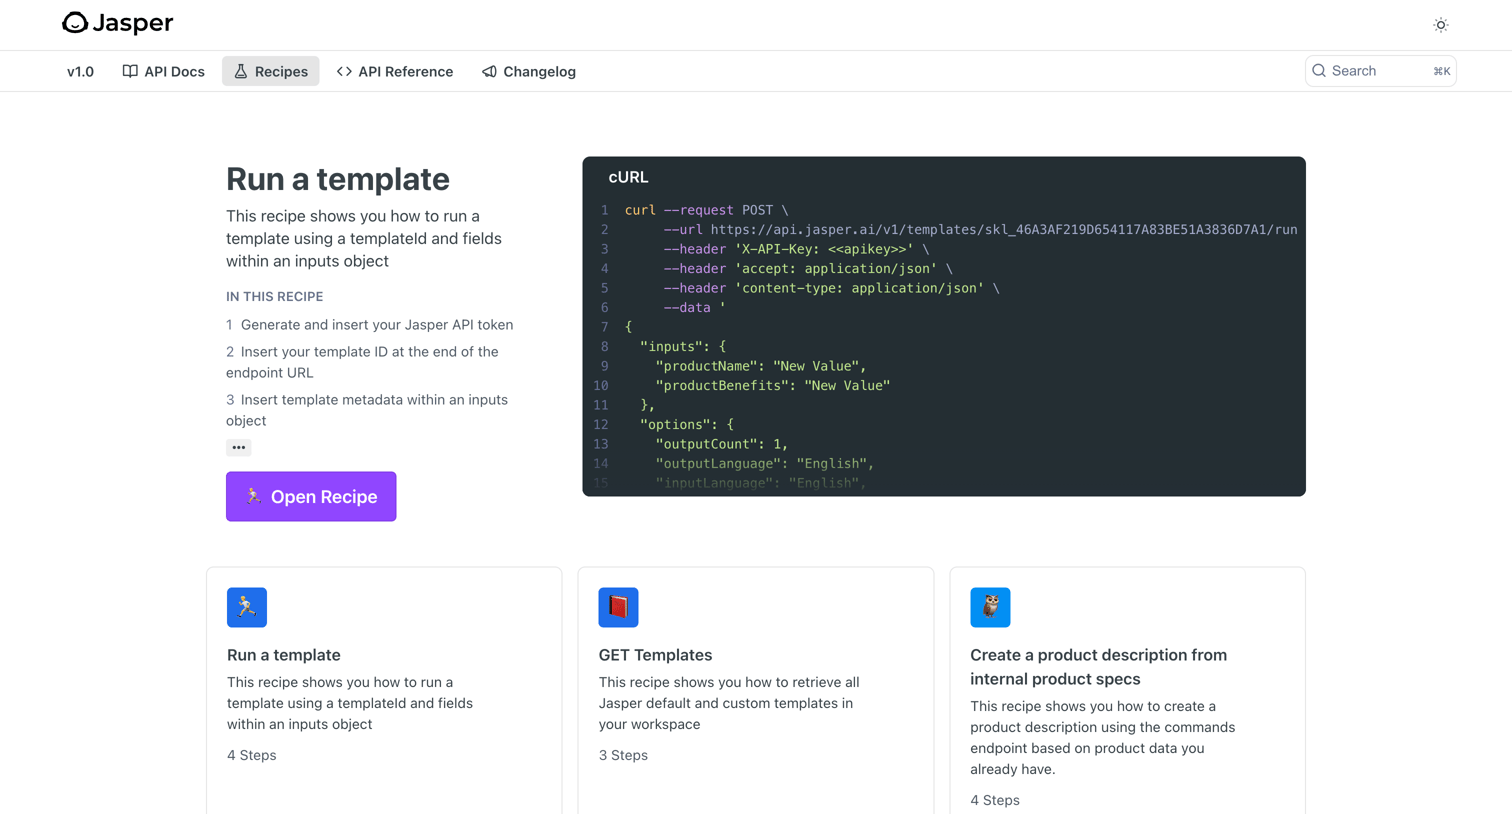1512x814 pixels.
Task: Click the red book icon on the GET Templates card
Action: (x=618, y=607)
